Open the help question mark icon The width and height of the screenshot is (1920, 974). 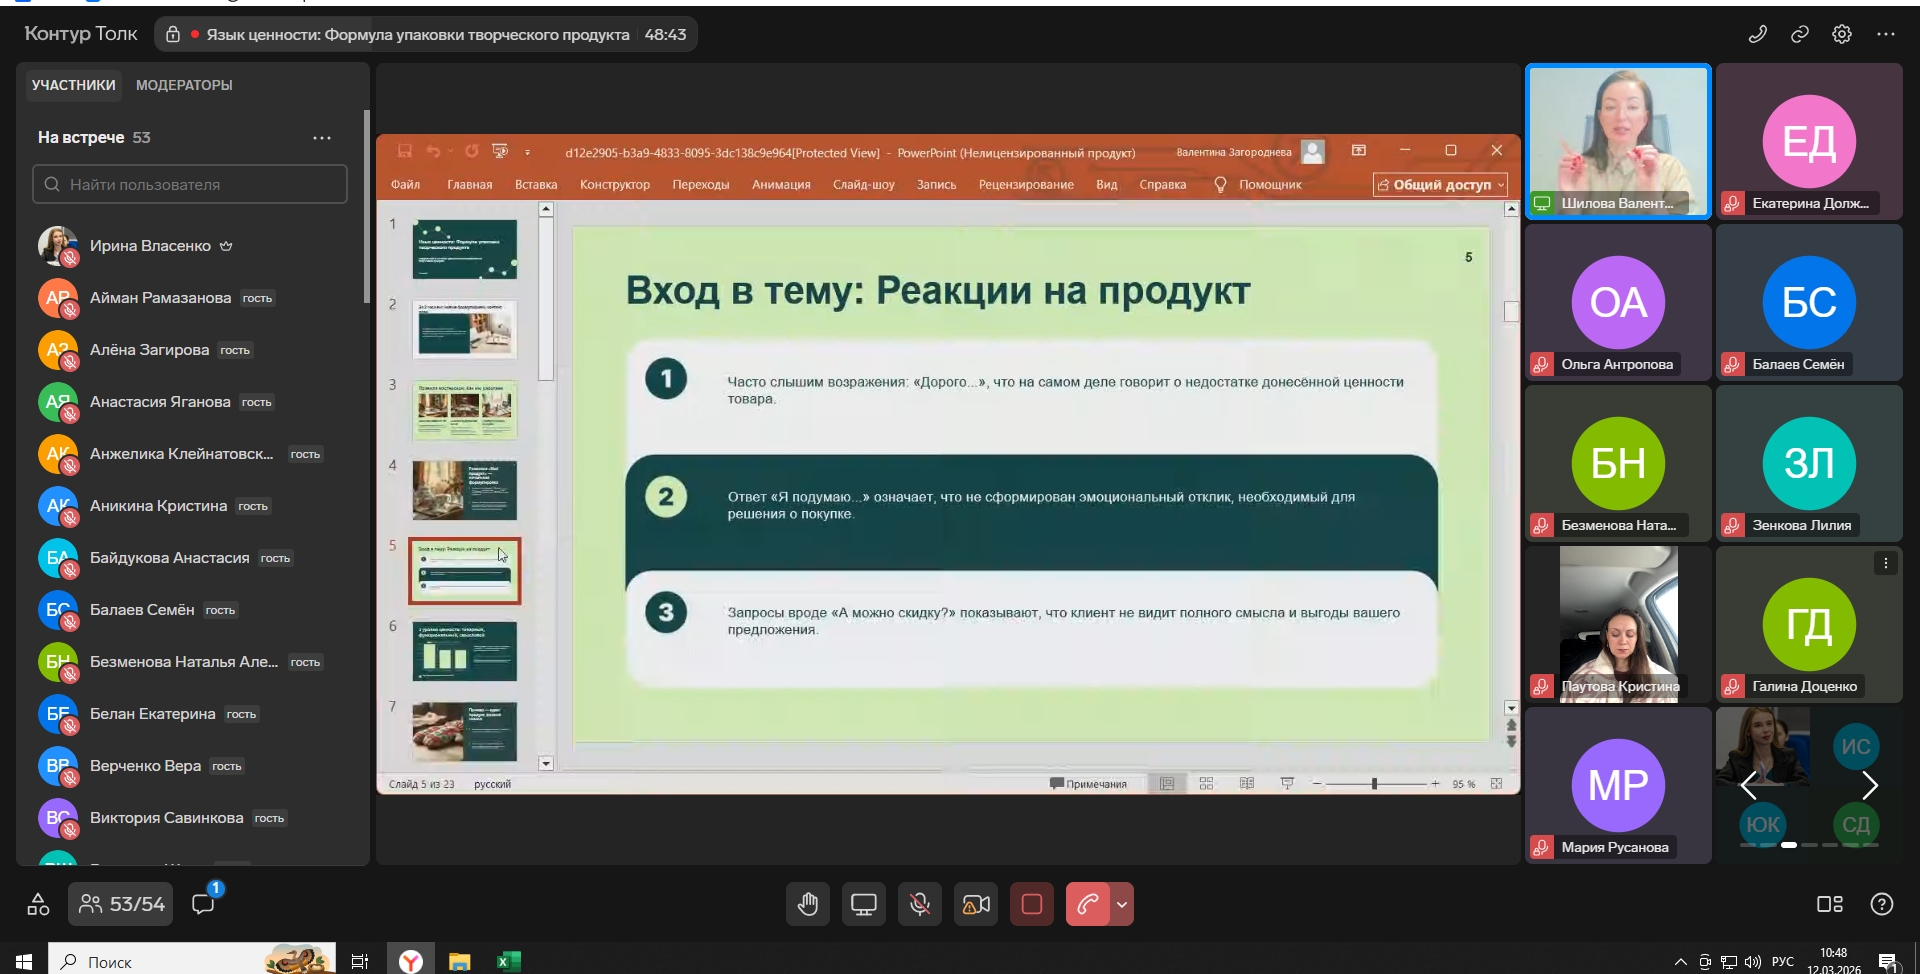1882,904
